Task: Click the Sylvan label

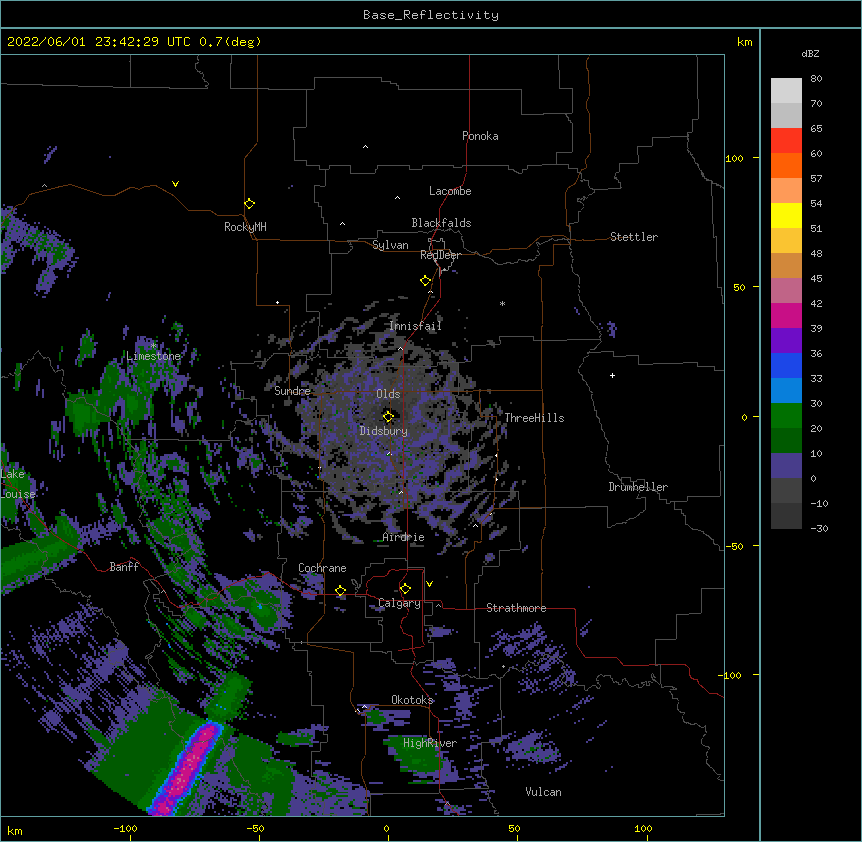Action: [x=390, y=245]
